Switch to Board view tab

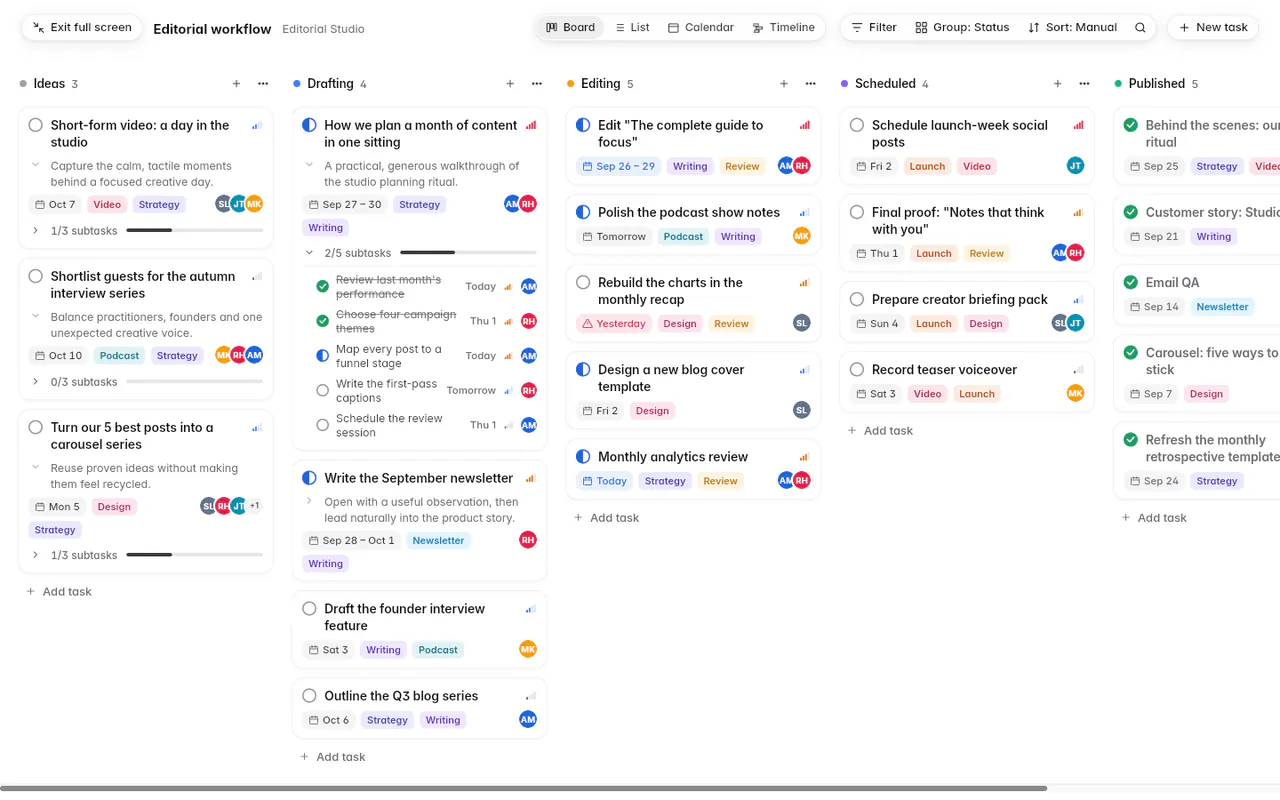pyautogui.click(x=570, y=28)
